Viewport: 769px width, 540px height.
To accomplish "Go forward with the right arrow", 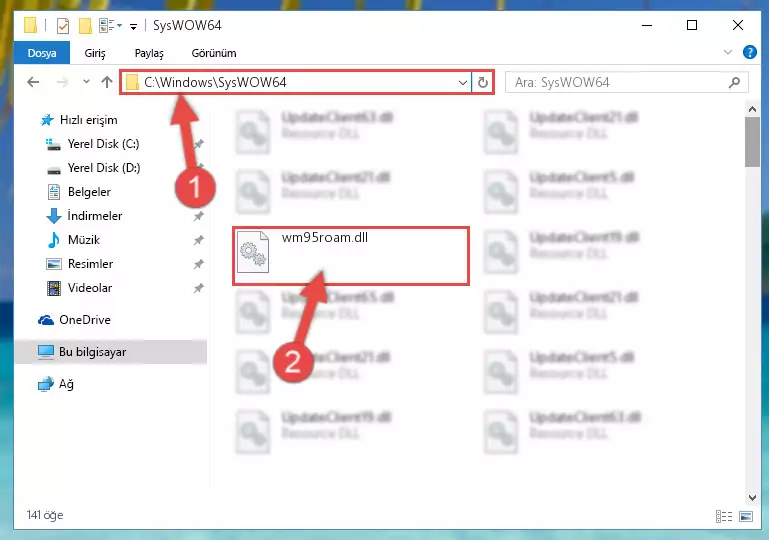I will pyautogui.click(x=62, y=82).
